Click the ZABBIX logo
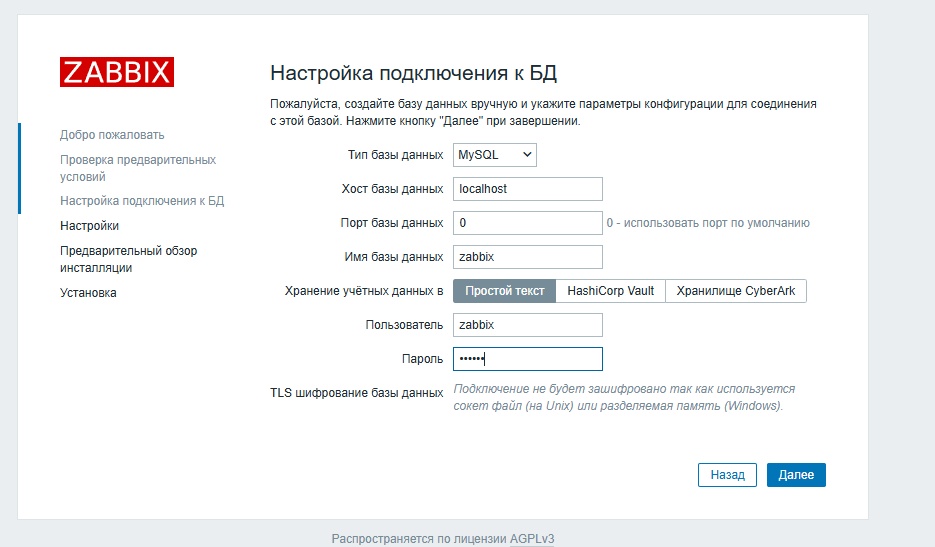Image resolution: width=935 pixels, height=547 pixels. (x=116, y=72)
